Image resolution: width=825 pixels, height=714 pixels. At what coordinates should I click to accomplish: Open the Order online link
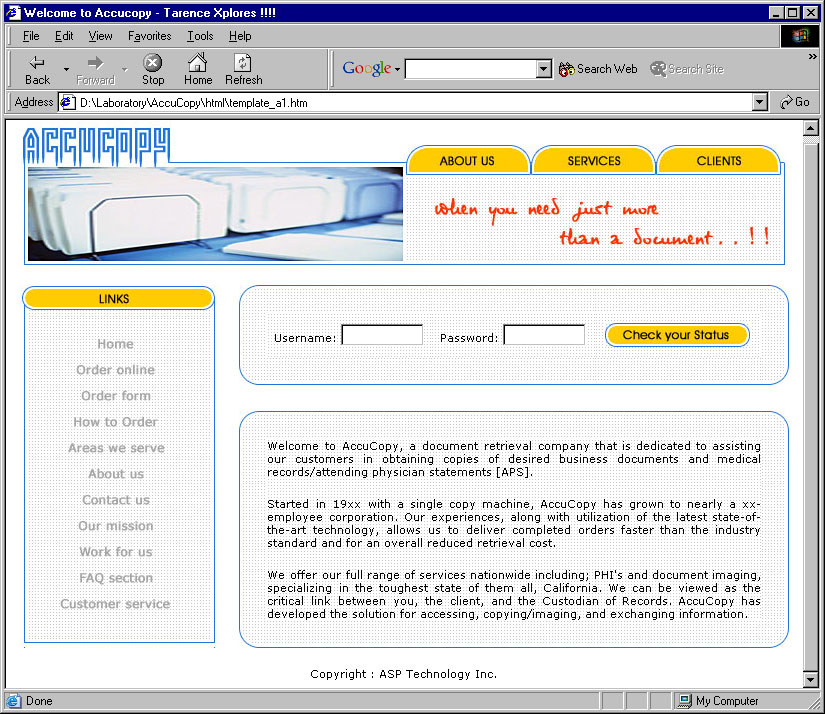point(115,370)
